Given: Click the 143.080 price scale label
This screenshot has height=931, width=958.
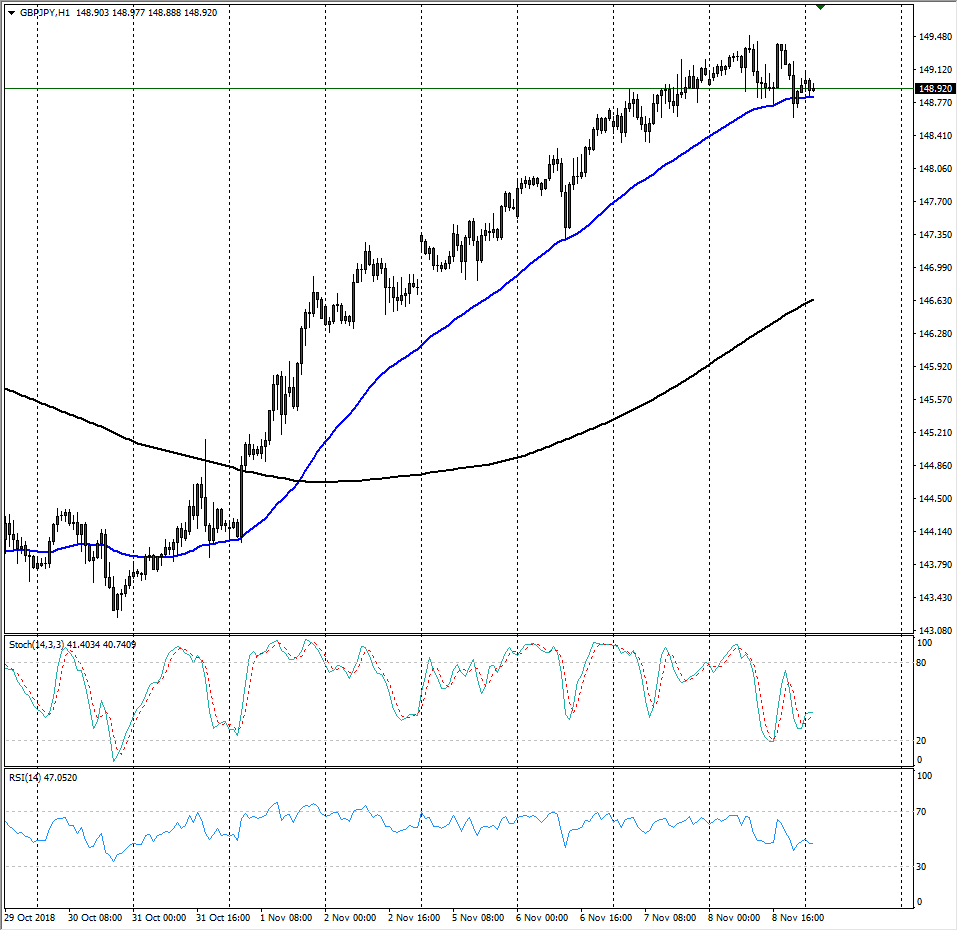Looking at the screenshot, I should pos(934,631).
